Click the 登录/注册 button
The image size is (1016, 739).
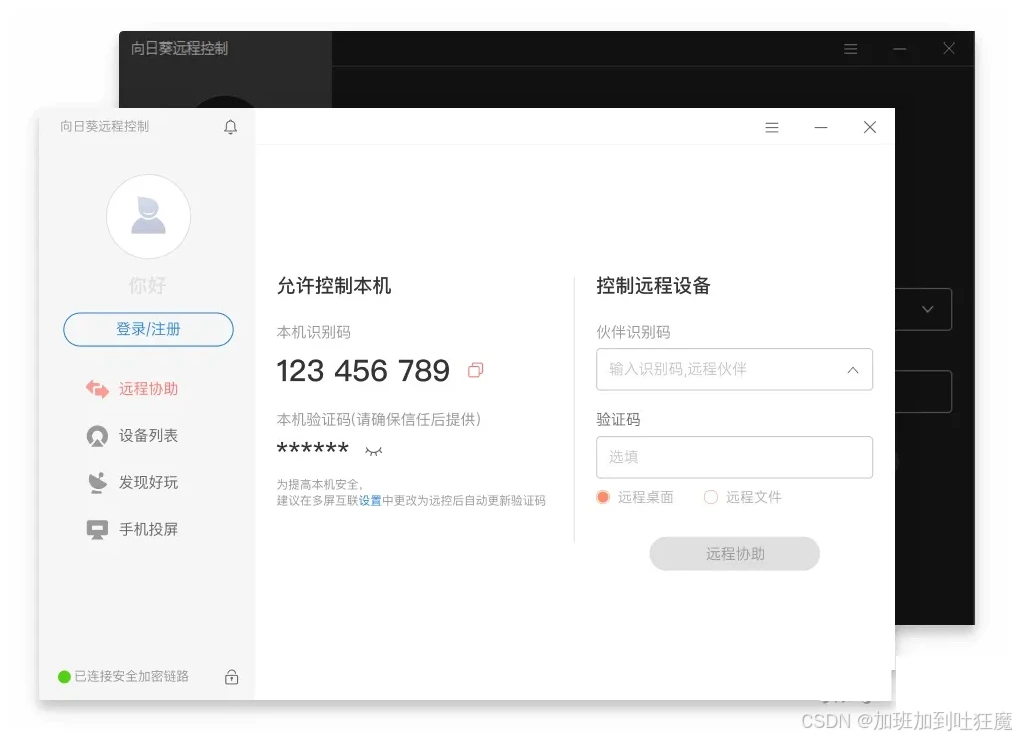[x=148, y=329]
